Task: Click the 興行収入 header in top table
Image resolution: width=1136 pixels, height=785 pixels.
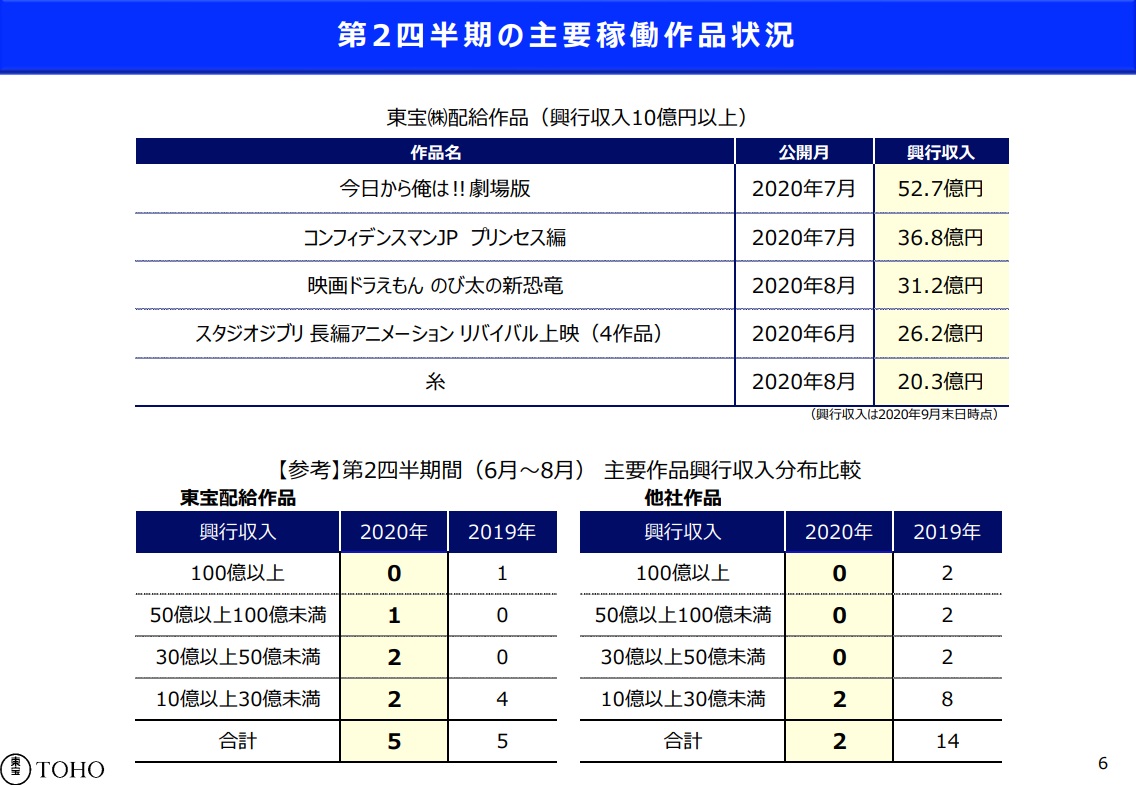Action: click(x=940, y=152)
